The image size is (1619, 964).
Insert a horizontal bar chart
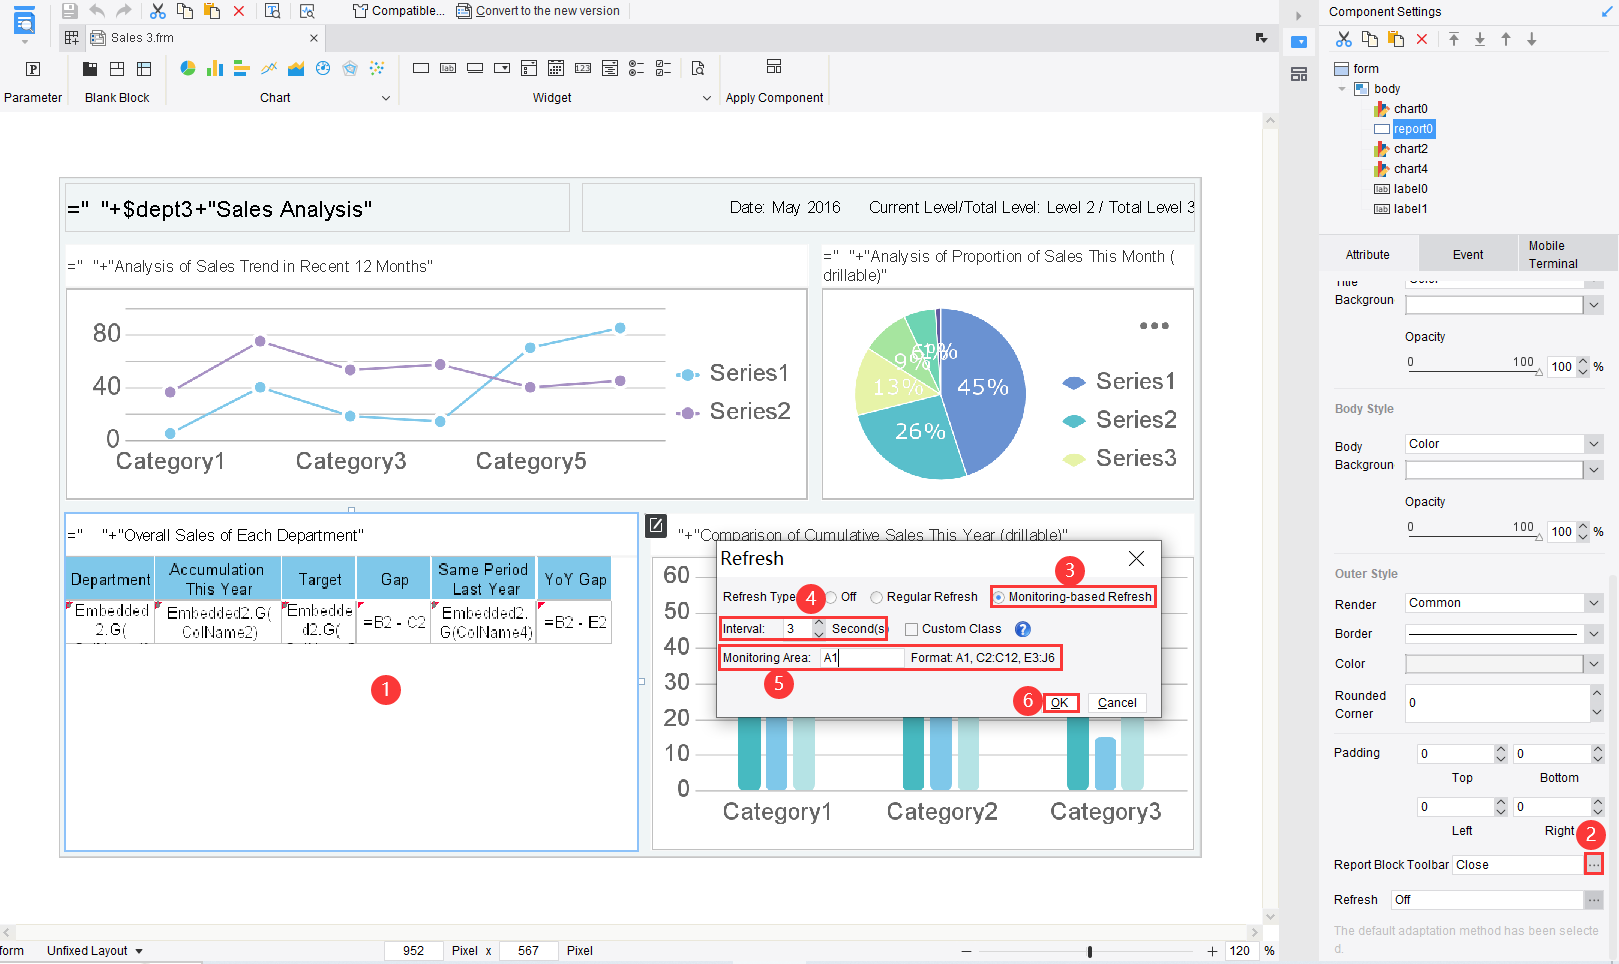(x=241, y=68)
